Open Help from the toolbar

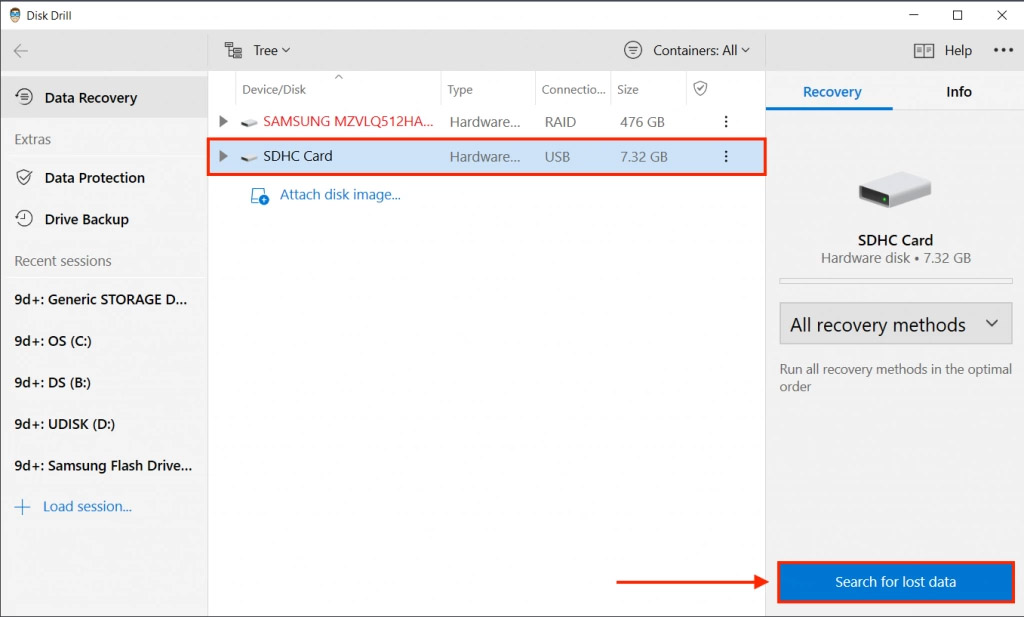point(958,50)
